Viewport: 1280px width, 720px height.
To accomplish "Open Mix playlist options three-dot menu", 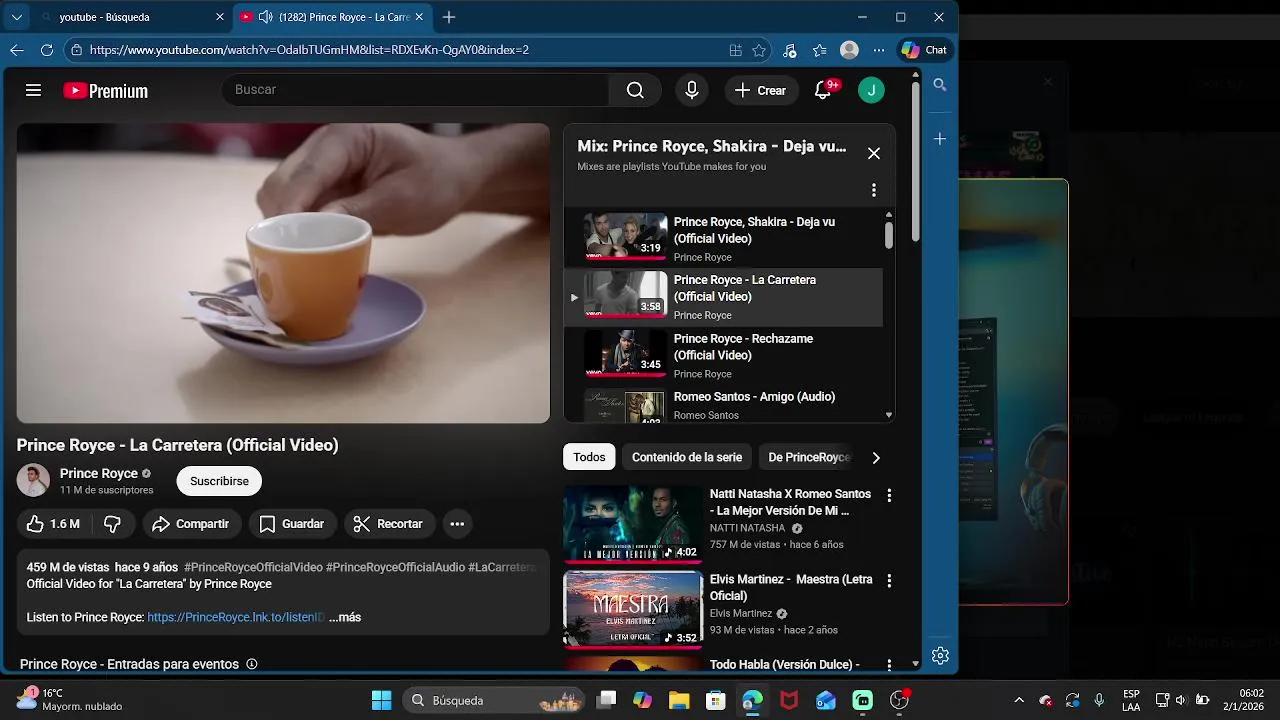I will 874,190.
